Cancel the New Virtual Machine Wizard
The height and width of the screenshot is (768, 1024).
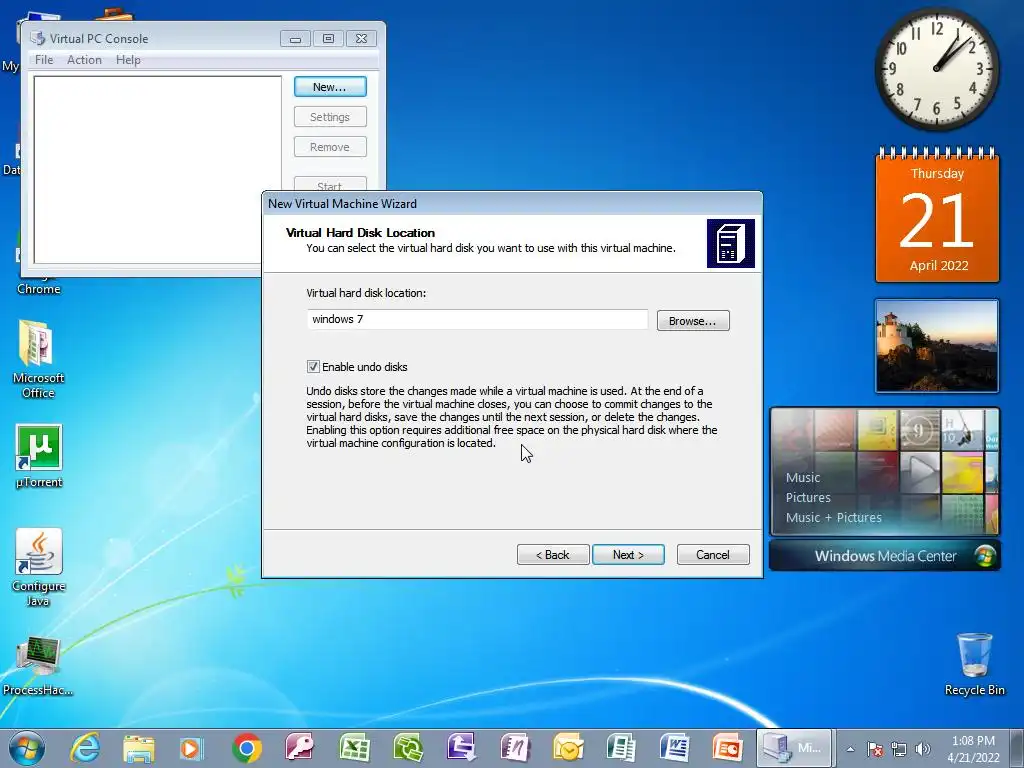(x=713, y=554)
